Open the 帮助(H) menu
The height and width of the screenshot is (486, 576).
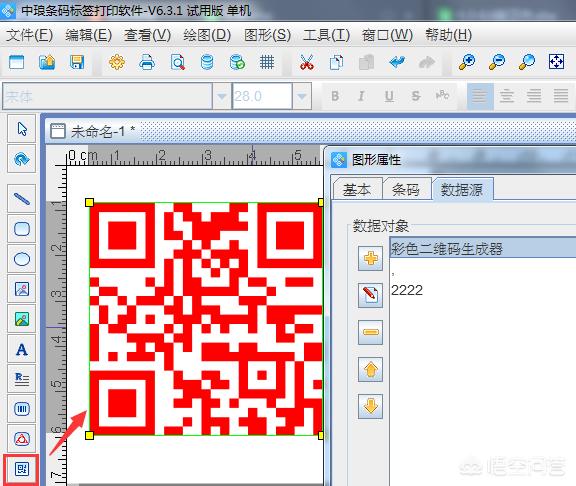449,35
